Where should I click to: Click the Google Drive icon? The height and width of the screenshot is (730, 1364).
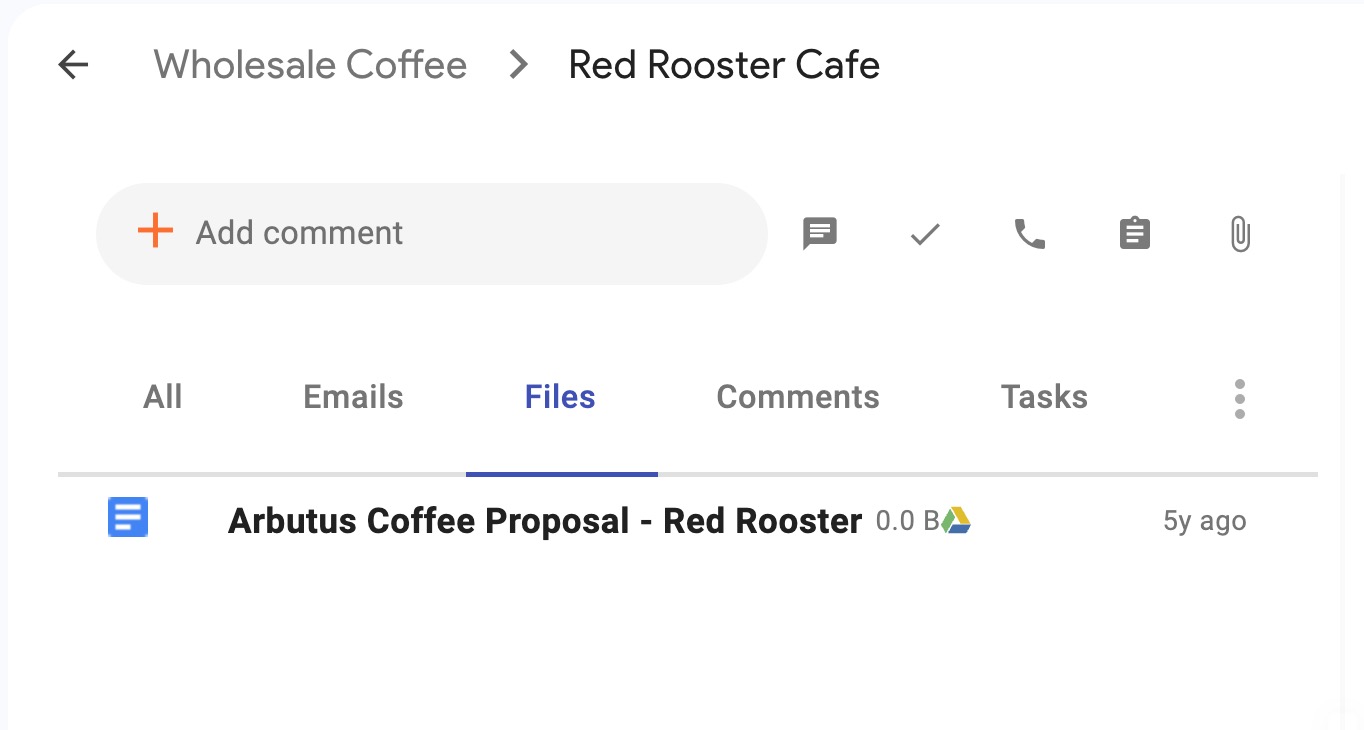[956, 520]
